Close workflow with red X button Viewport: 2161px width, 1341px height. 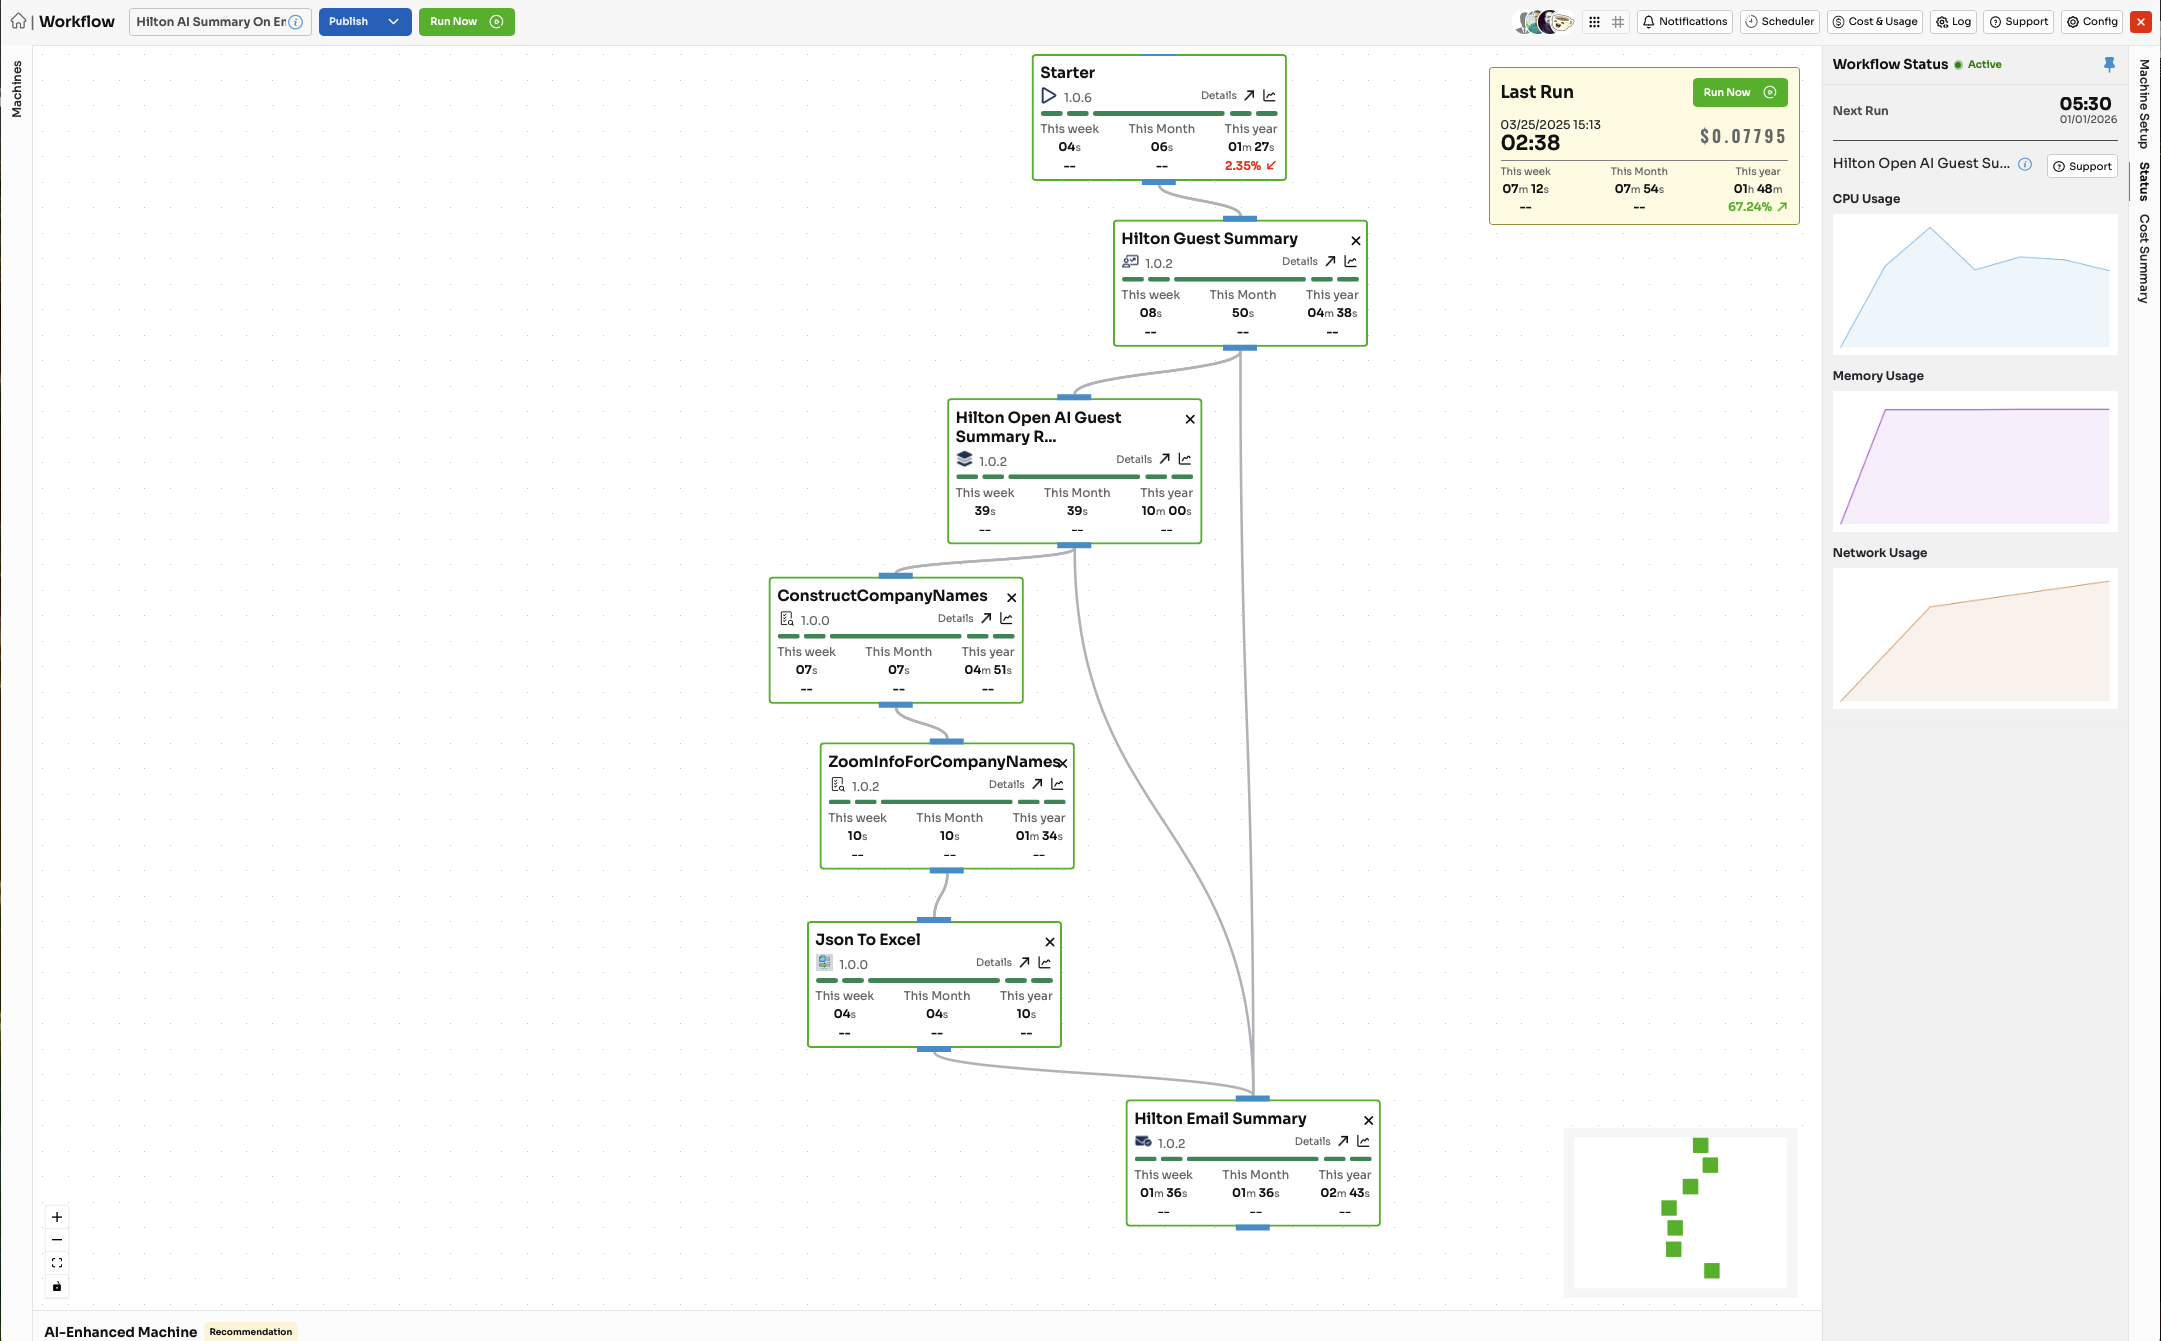pyautogui.click(x=2141, y=22)
